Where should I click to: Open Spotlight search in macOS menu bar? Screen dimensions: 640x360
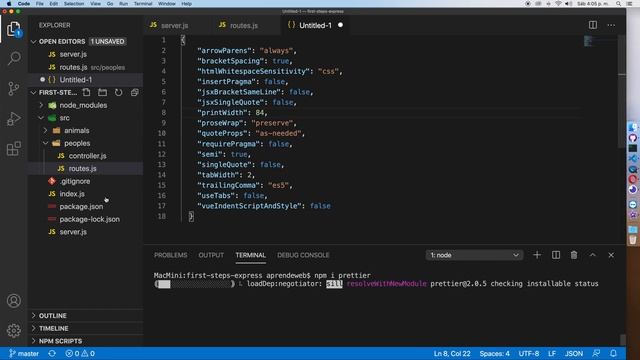click(618, 4)
